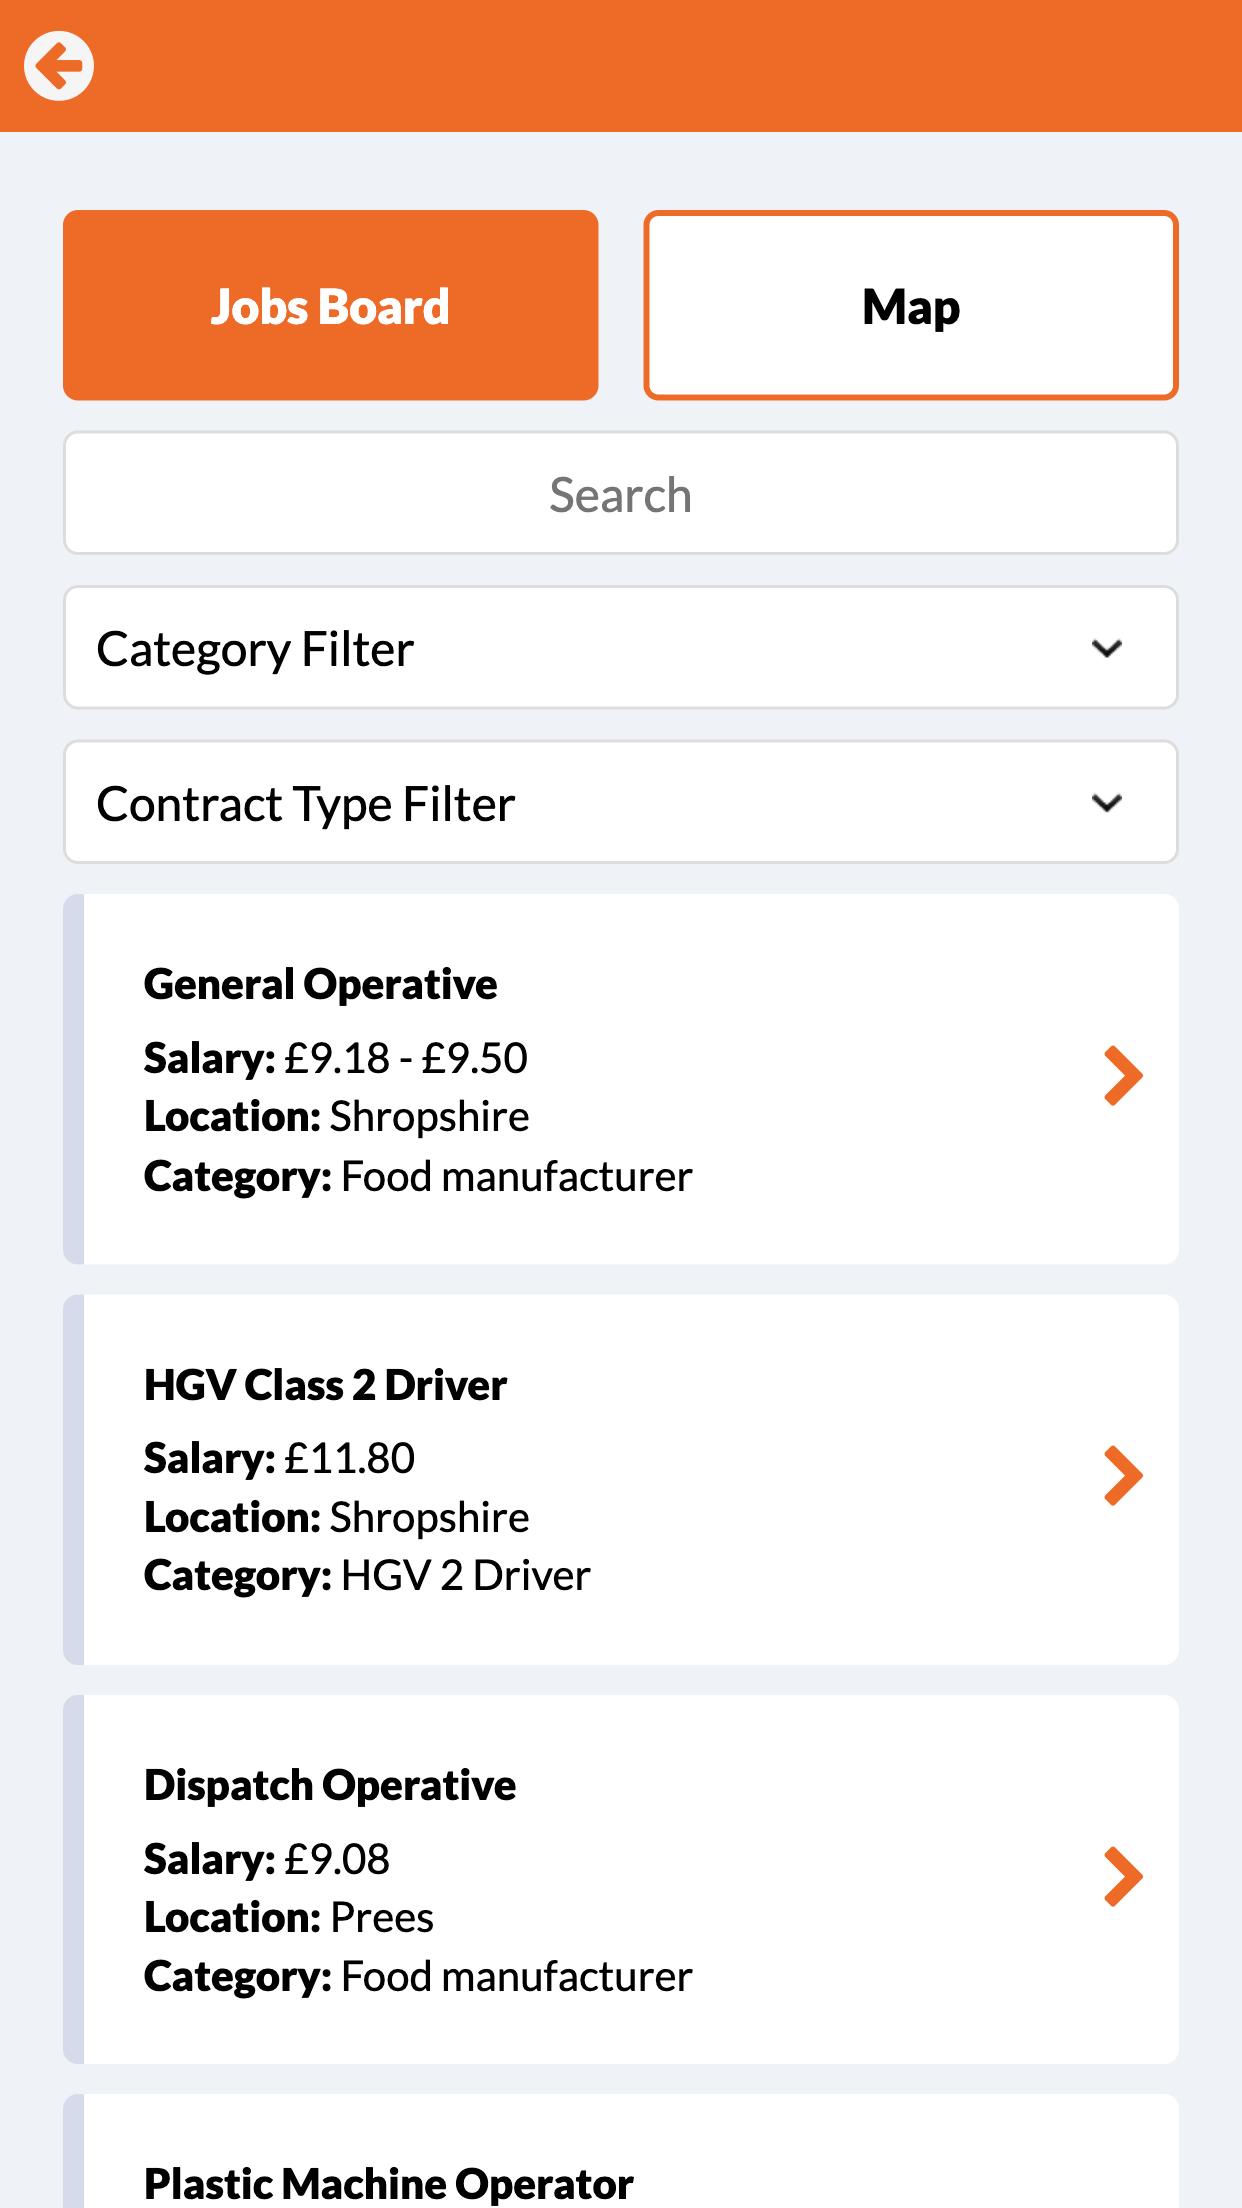The image size is (1242, 2208).
Task: Focus the Search field
Action: [x=621, y=493]
